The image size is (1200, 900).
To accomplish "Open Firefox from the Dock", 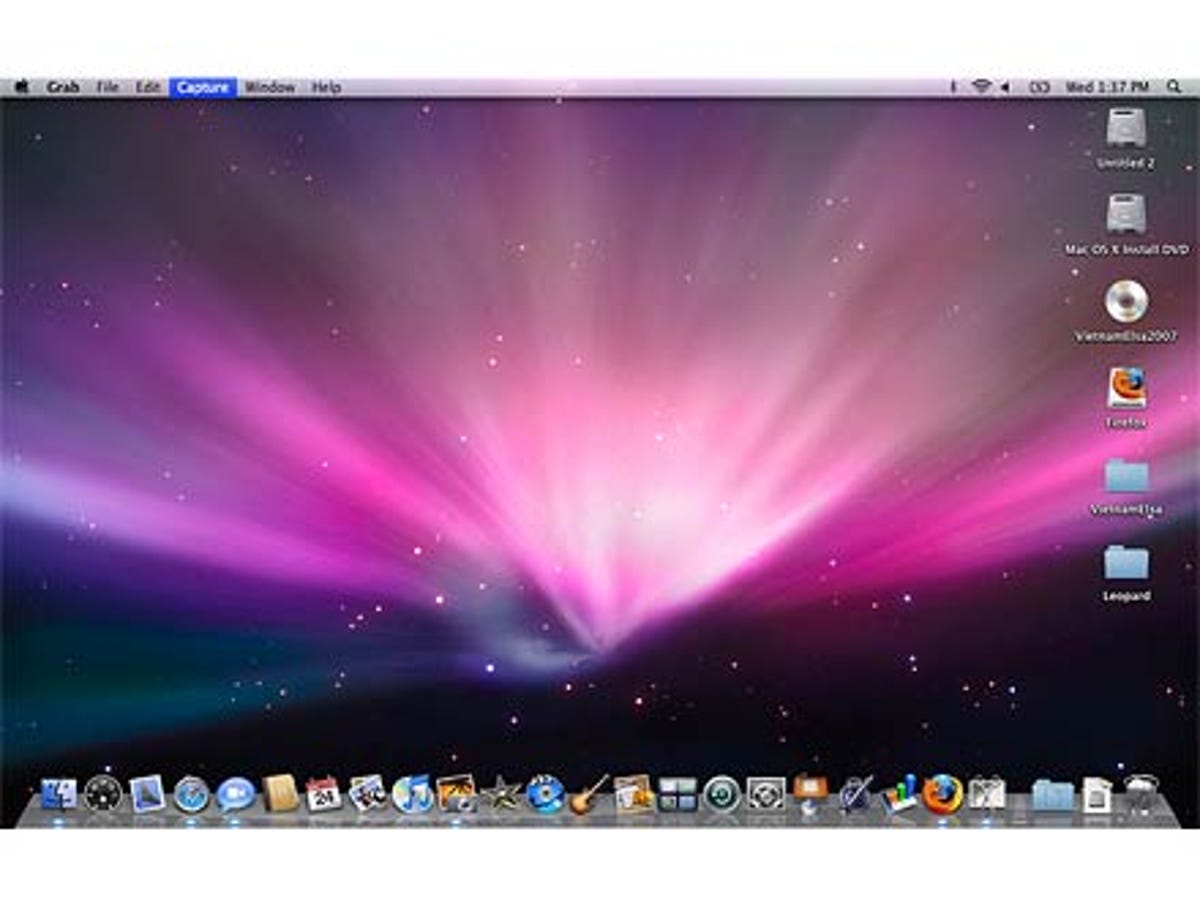I will pyautogui.click(x=942, y=794).
